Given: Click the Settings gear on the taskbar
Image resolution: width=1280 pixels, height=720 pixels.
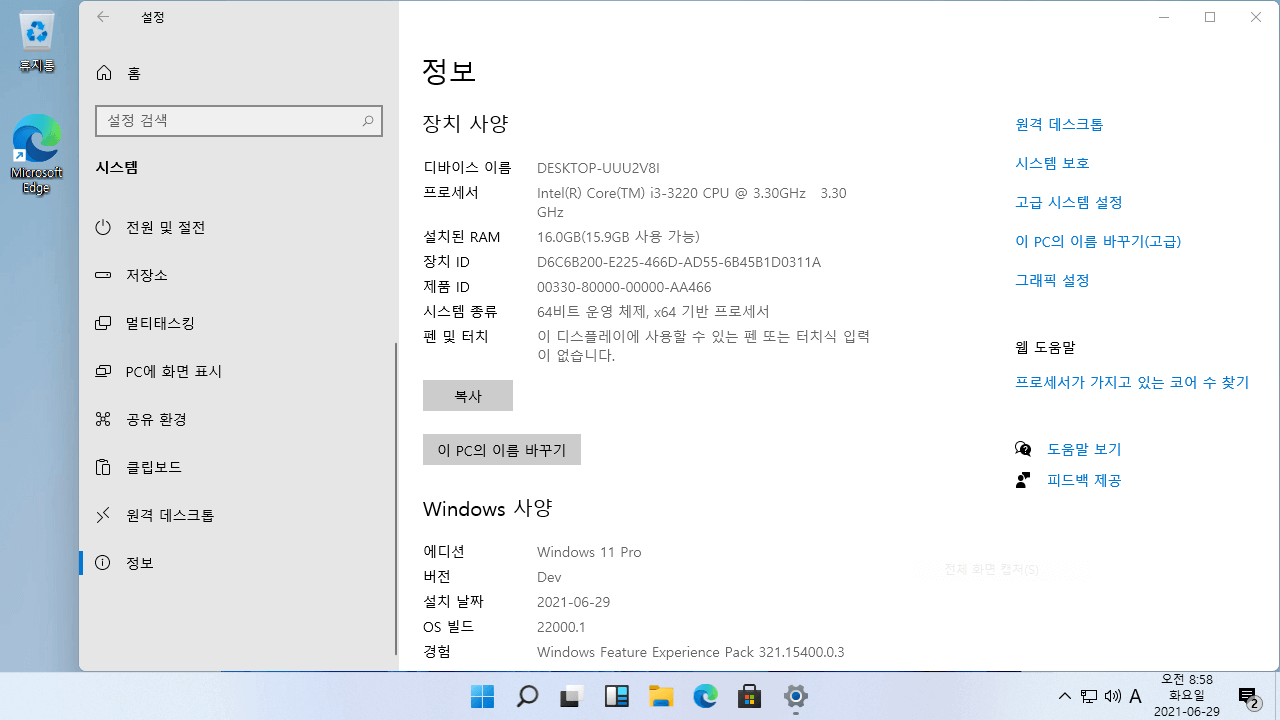Looking at the screenshot, I should pos(795,696).
